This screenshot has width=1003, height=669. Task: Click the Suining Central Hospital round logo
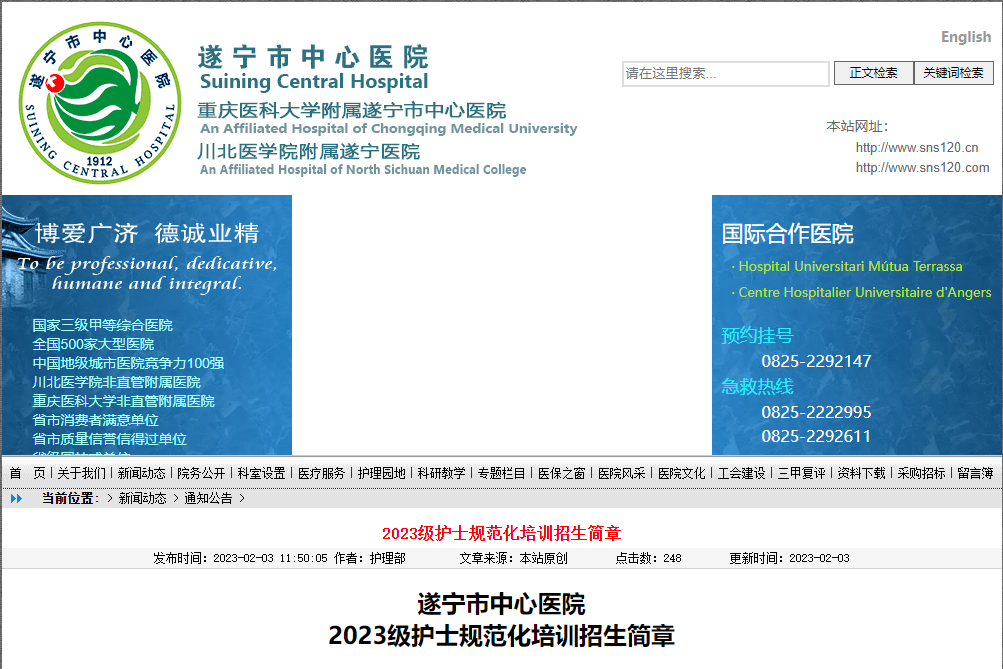(x=100, y=103)
